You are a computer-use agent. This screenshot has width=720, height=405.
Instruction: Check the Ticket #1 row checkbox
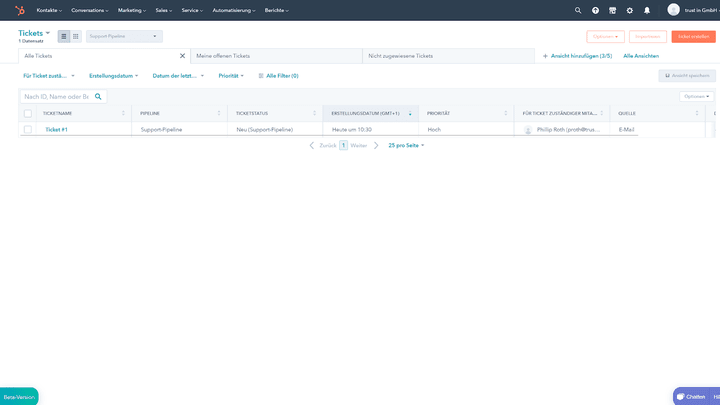[x=28, y=129]
